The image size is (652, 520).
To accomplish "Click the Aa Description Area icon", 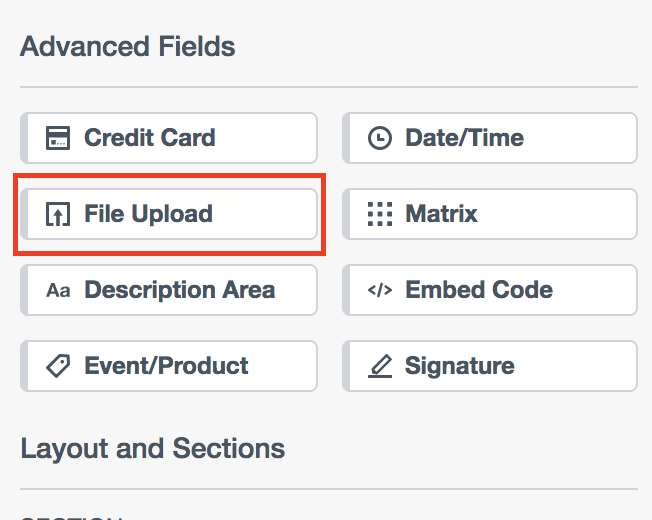I will (x=58, y=290).
